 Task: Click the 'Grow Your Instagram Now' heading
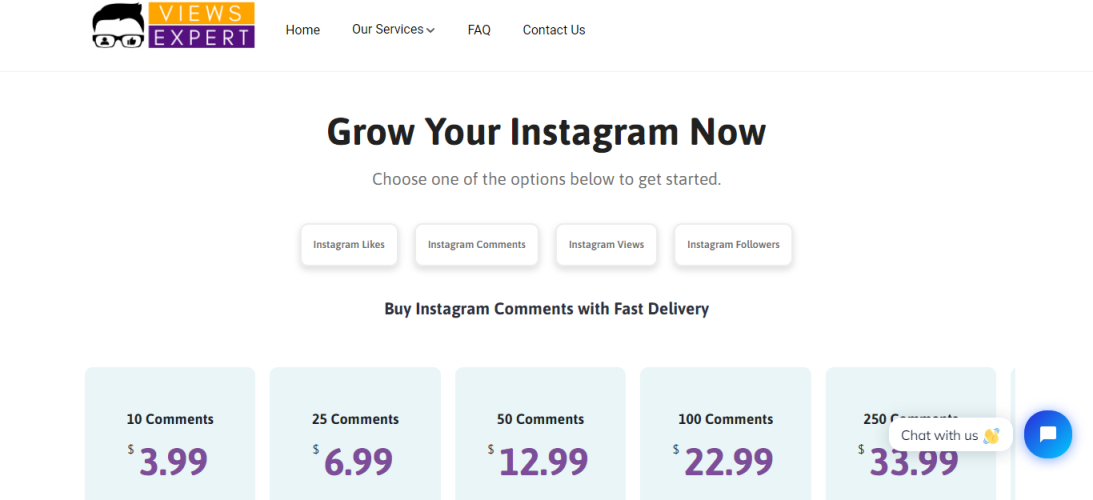pyautogui.click(x=546, y=132)
